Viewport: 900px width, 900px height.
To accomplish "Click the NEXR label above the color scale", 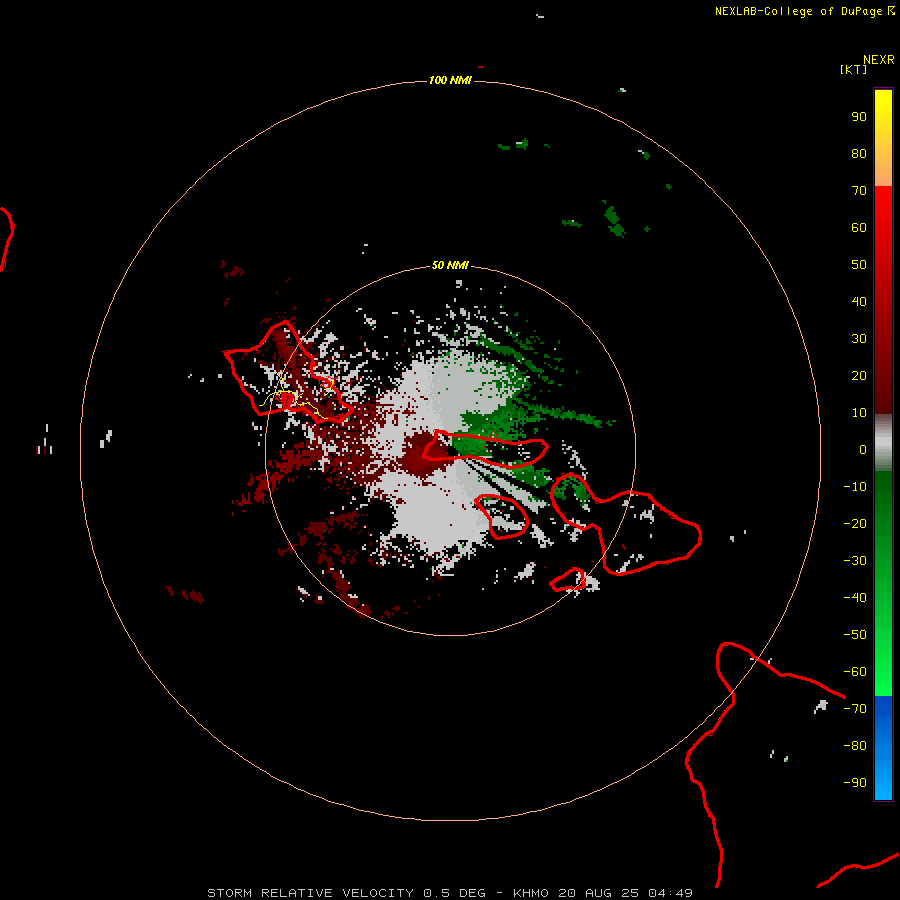I will tap(879, 59).
